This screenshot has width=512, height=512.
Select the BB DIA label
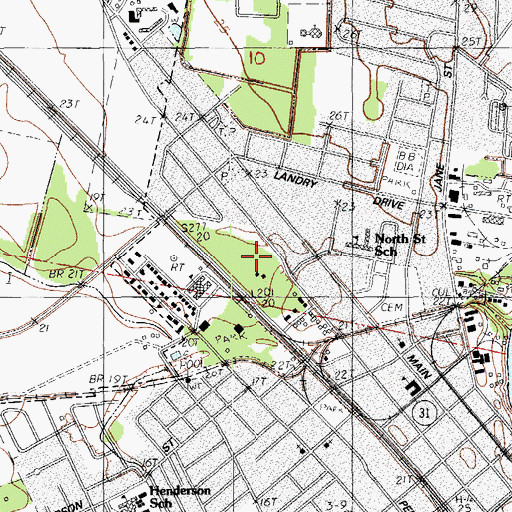point(406,162)
